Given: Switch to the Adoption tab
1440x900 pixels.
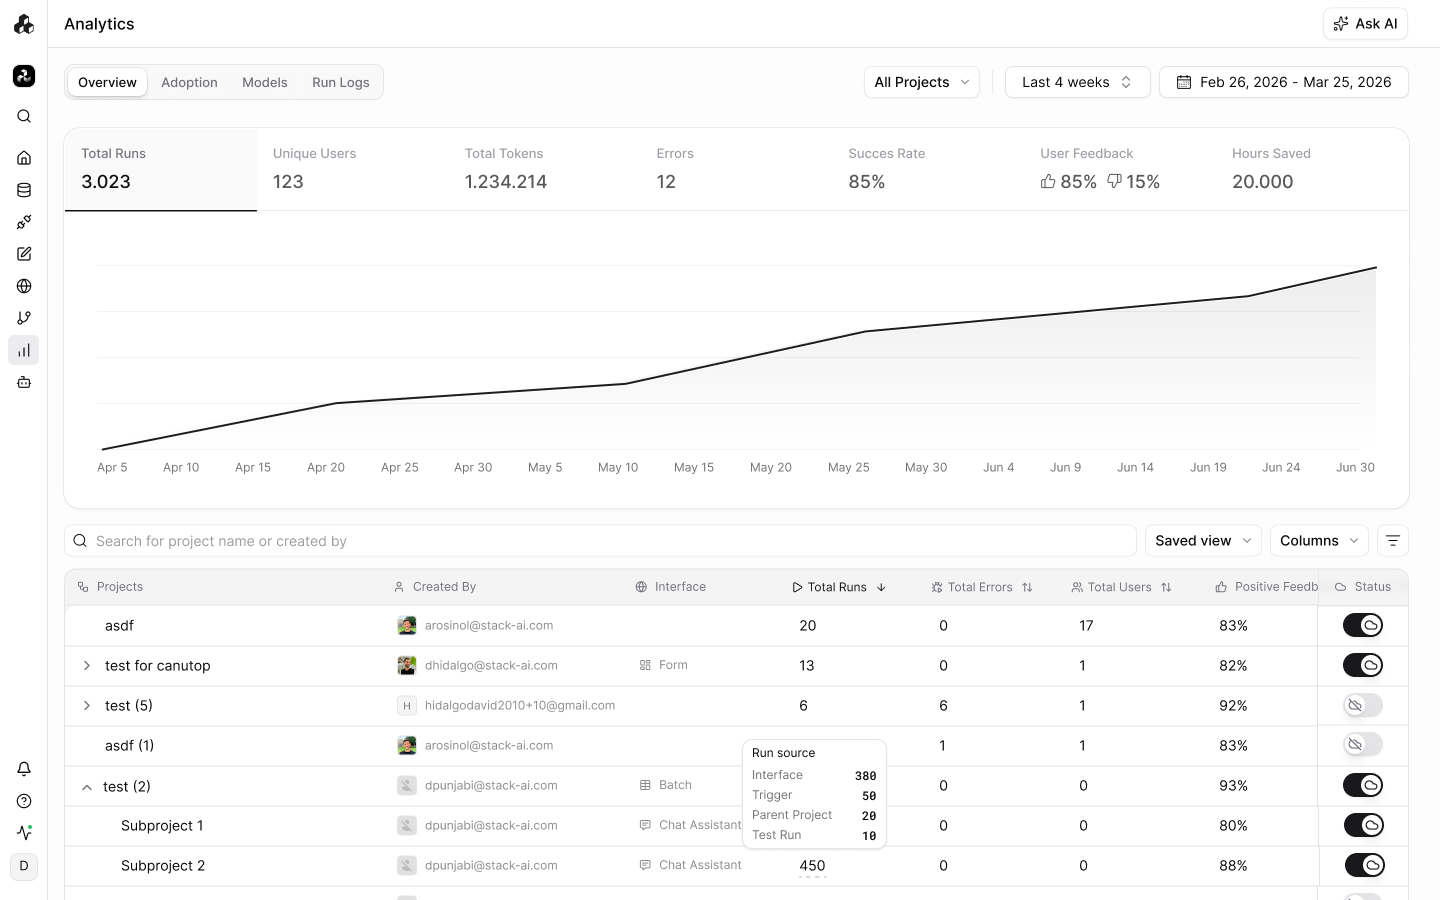Looking at the screenshot, I should click(x=189, y=82).
